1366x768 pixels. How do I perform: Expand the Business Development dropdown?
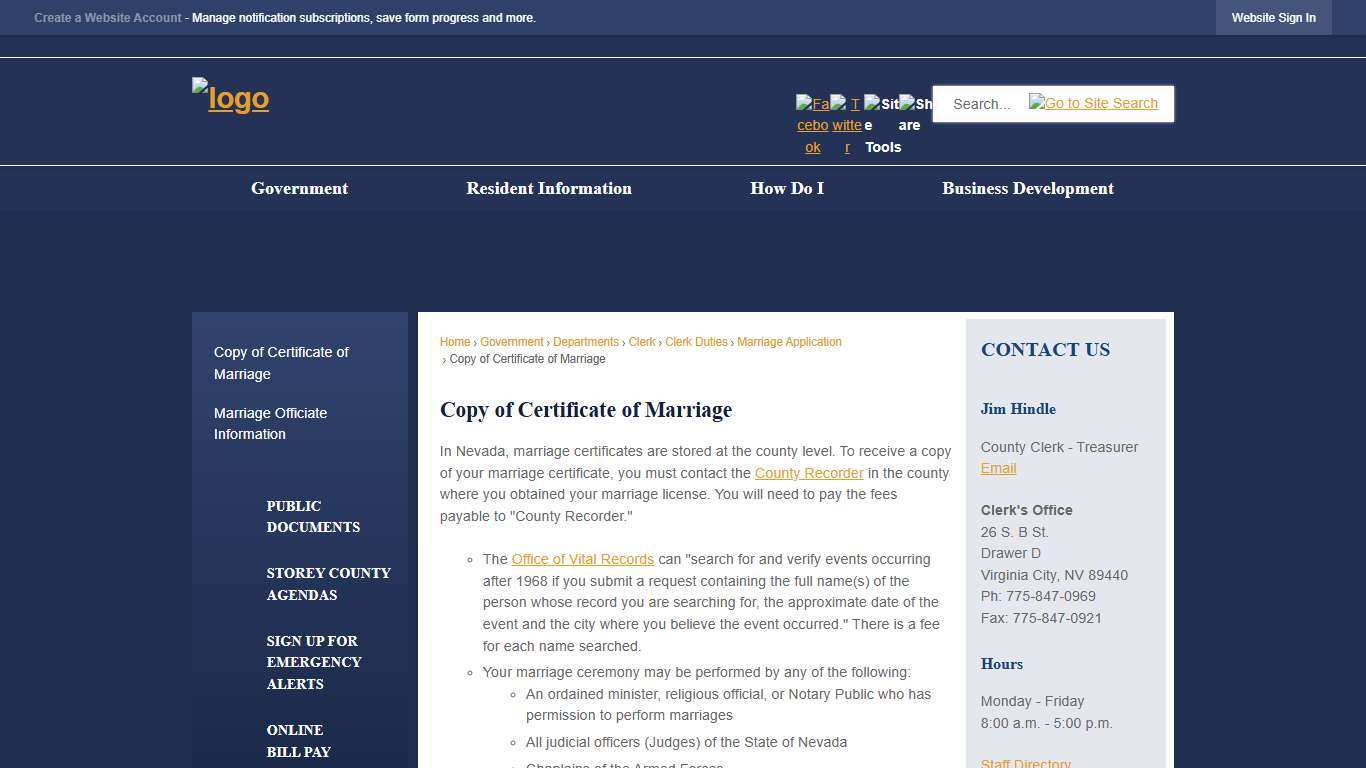[1027, 188]
